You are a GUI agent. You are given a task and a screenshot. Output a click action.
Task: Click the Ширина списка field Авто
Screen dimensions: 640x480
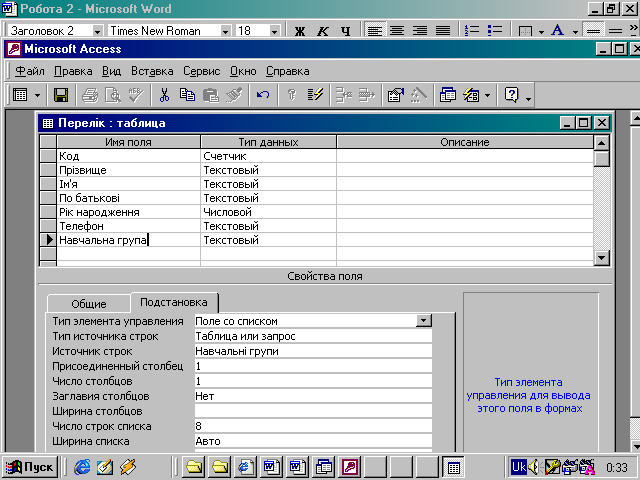(313, 441)
